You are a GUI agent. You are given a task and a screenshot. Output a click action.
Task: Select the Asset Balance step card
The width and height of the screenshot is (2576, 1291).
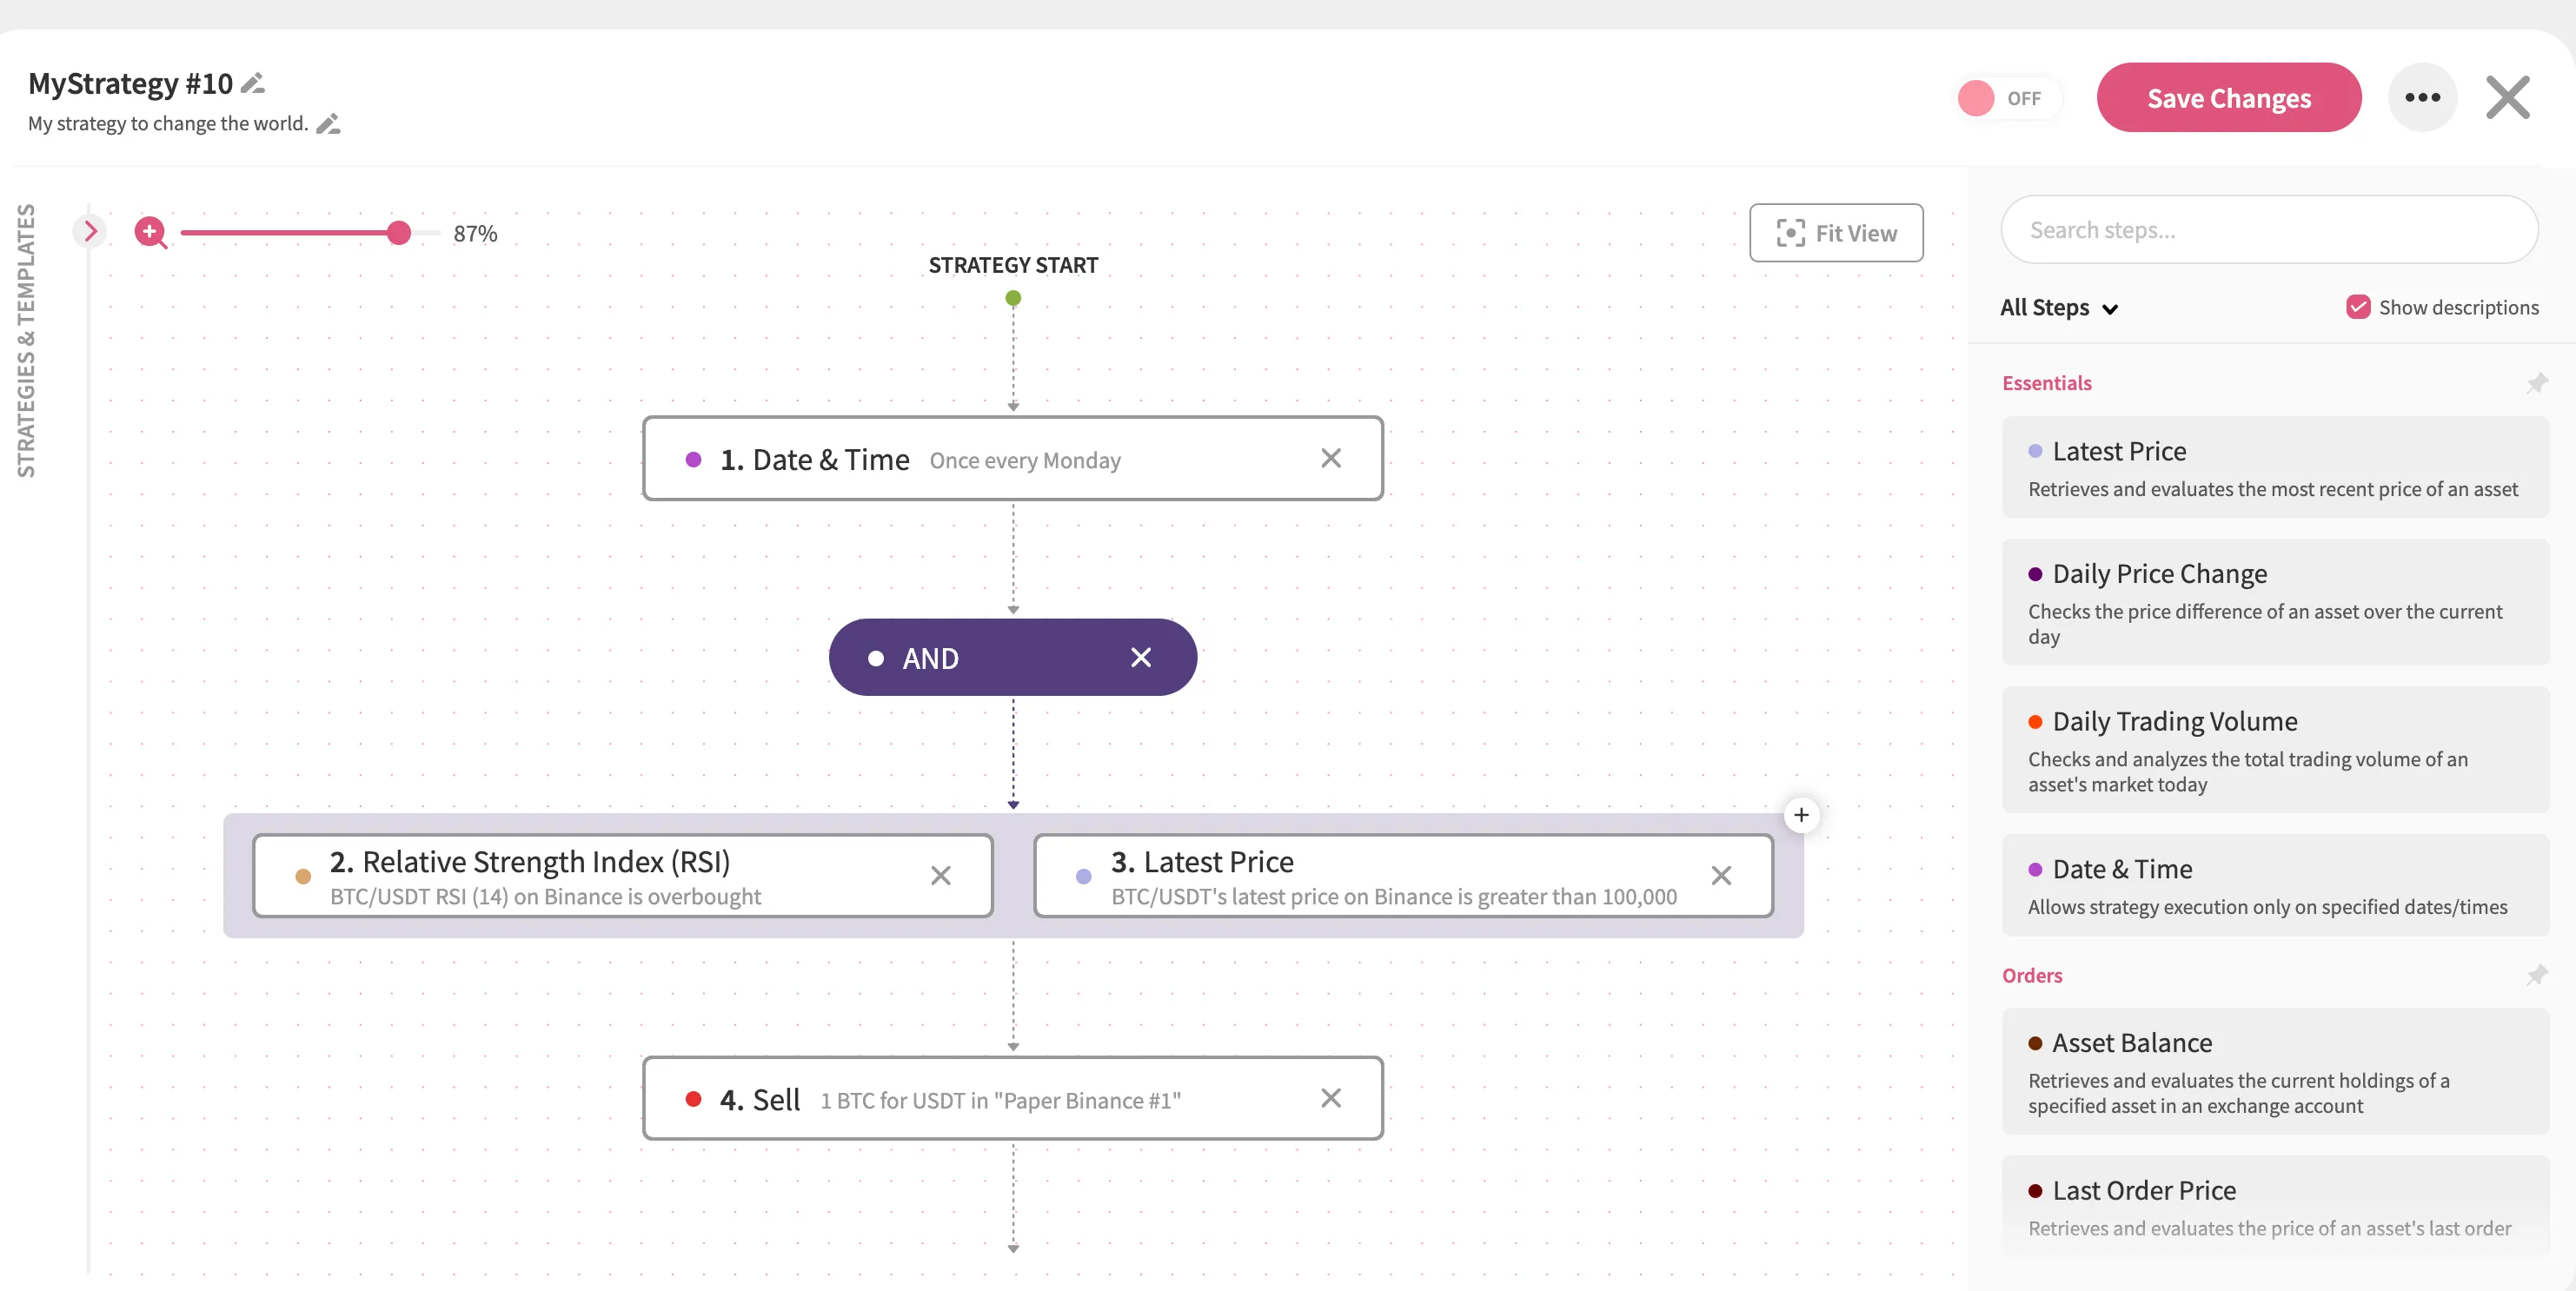(2275, 1071)
